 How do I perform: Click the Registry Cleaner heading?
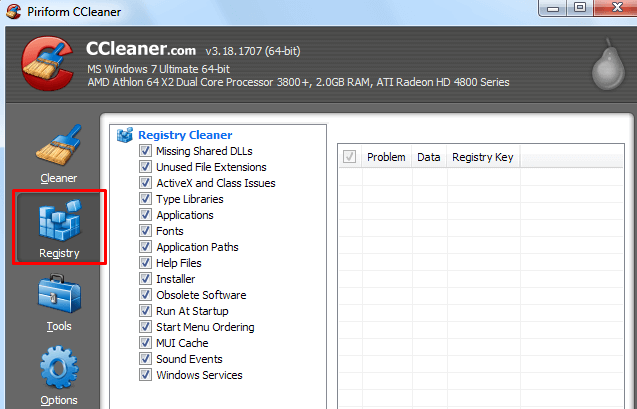[185, 135]
